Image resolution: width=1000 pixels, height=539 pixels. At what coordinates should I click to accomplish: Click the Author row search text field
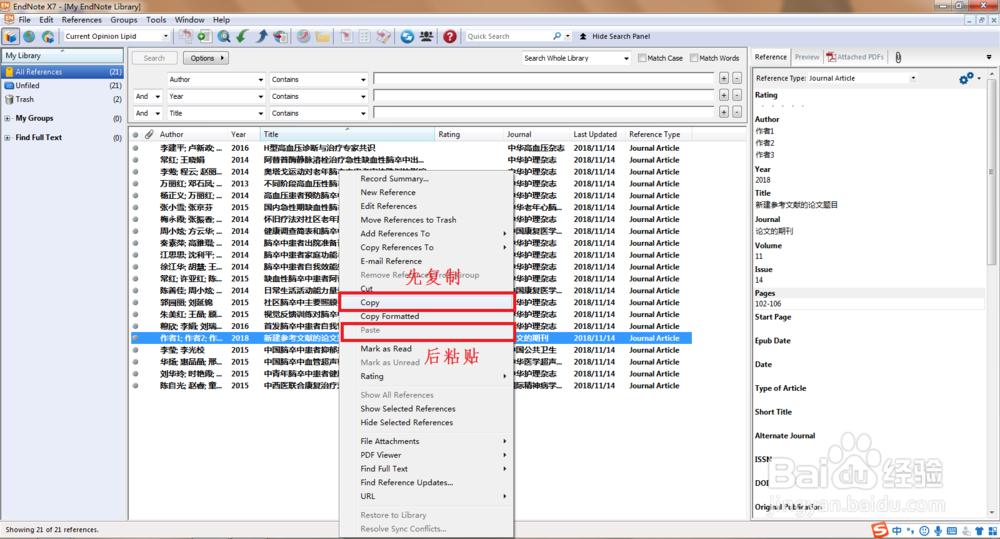(543, 79)
